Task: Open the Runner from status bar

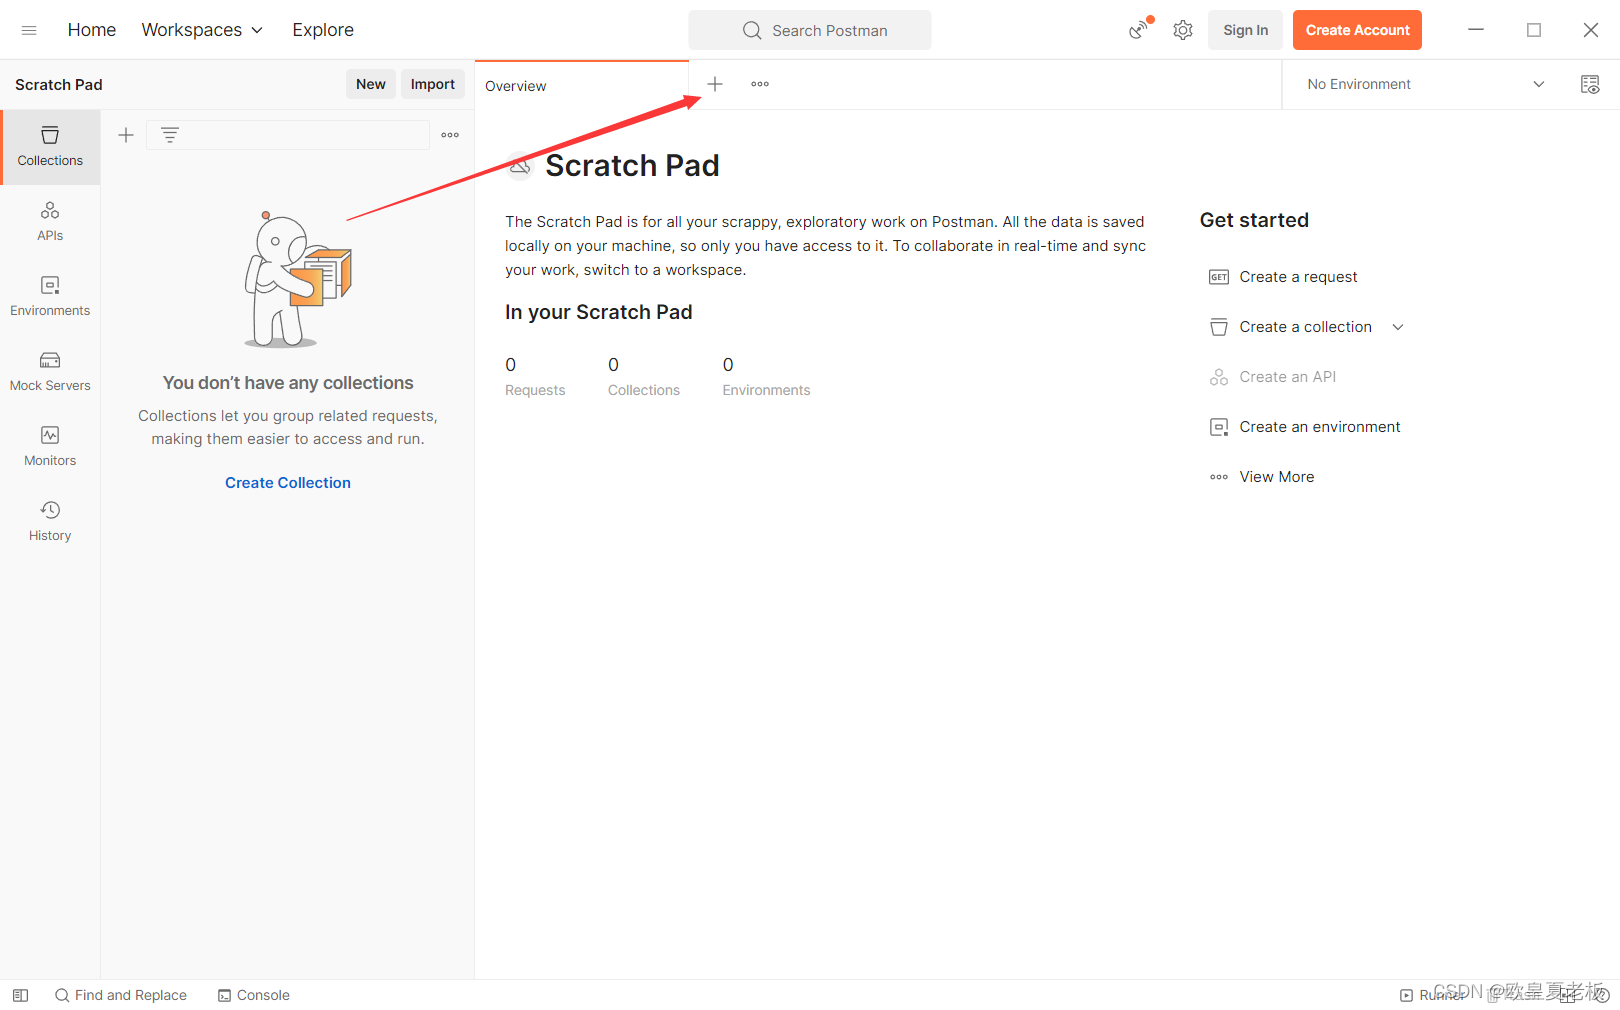Action: click(1432, 995)
